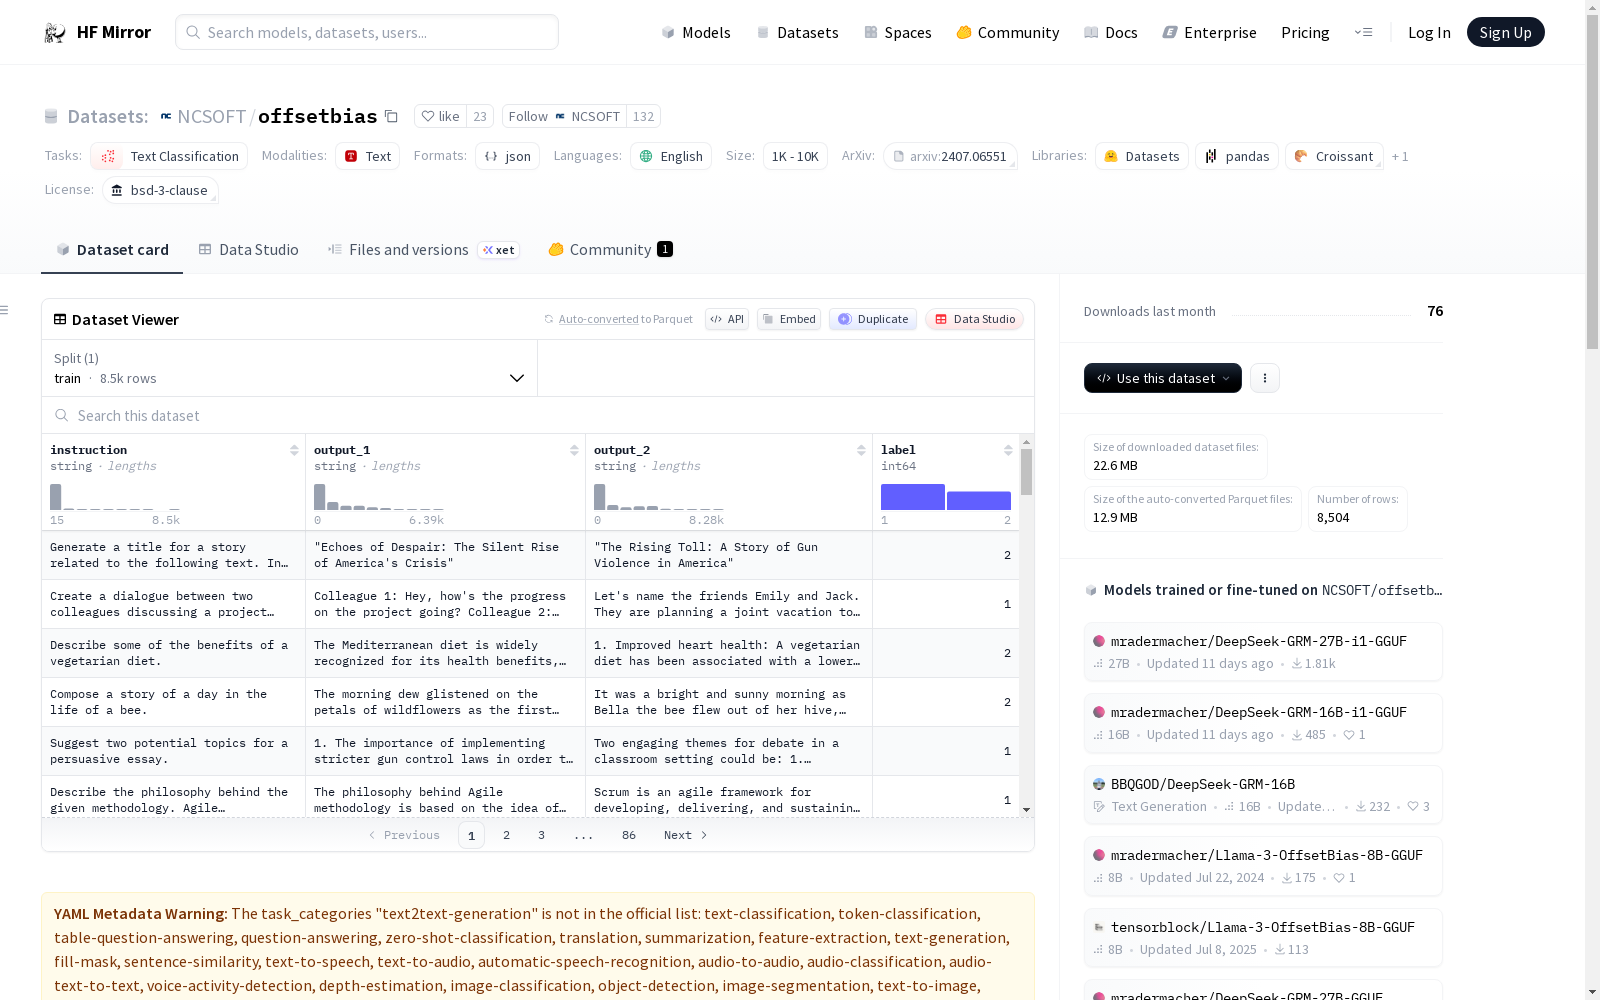This screenshot has height=1000, width=1600.
Task: Filter by the English language tag
Action: point(671,156)
